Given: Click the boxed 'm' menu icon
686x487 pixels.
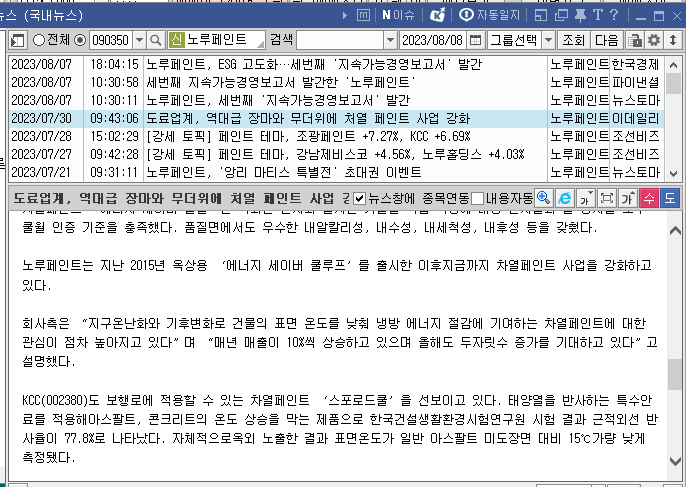Looking at the screenshot, I should point(363,16).
